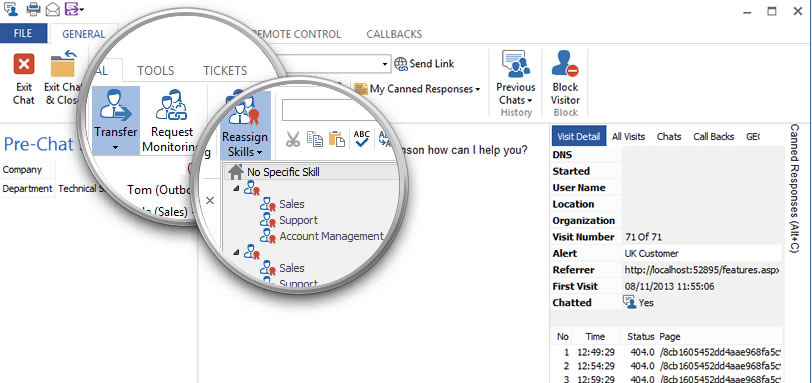This screenshot has width=812, height=383.
Task: Click the Paste clipboard icon
Action: coord(337,139)
